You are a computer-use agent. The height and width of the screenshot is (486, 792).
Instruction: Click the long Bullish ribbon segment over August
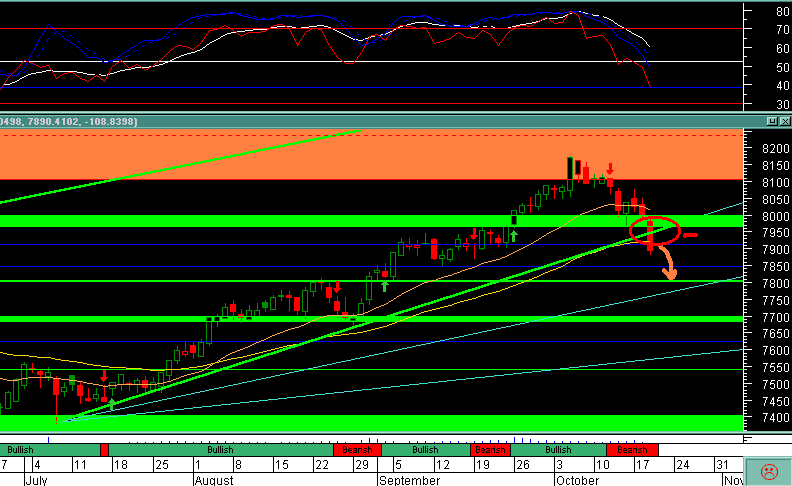[x=221, y=450]
